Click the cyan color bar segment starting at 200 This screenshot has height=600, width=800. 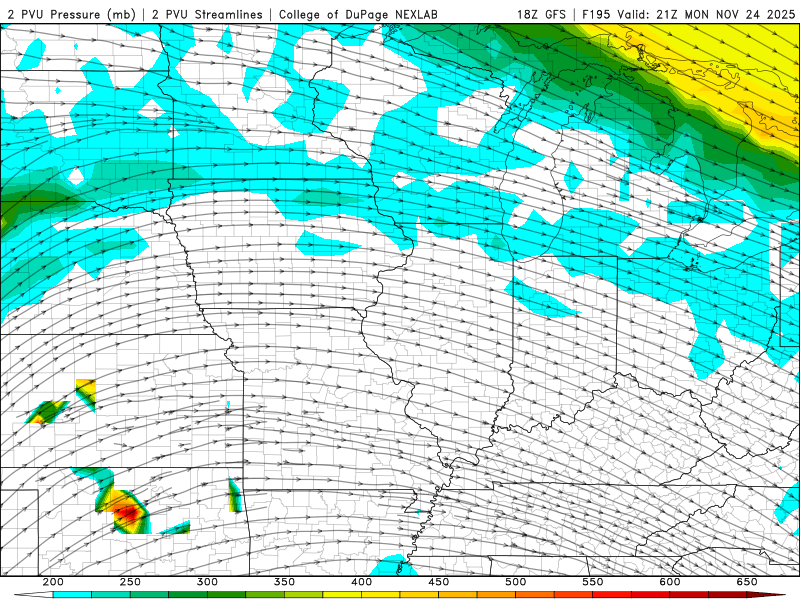pos(72,595)
